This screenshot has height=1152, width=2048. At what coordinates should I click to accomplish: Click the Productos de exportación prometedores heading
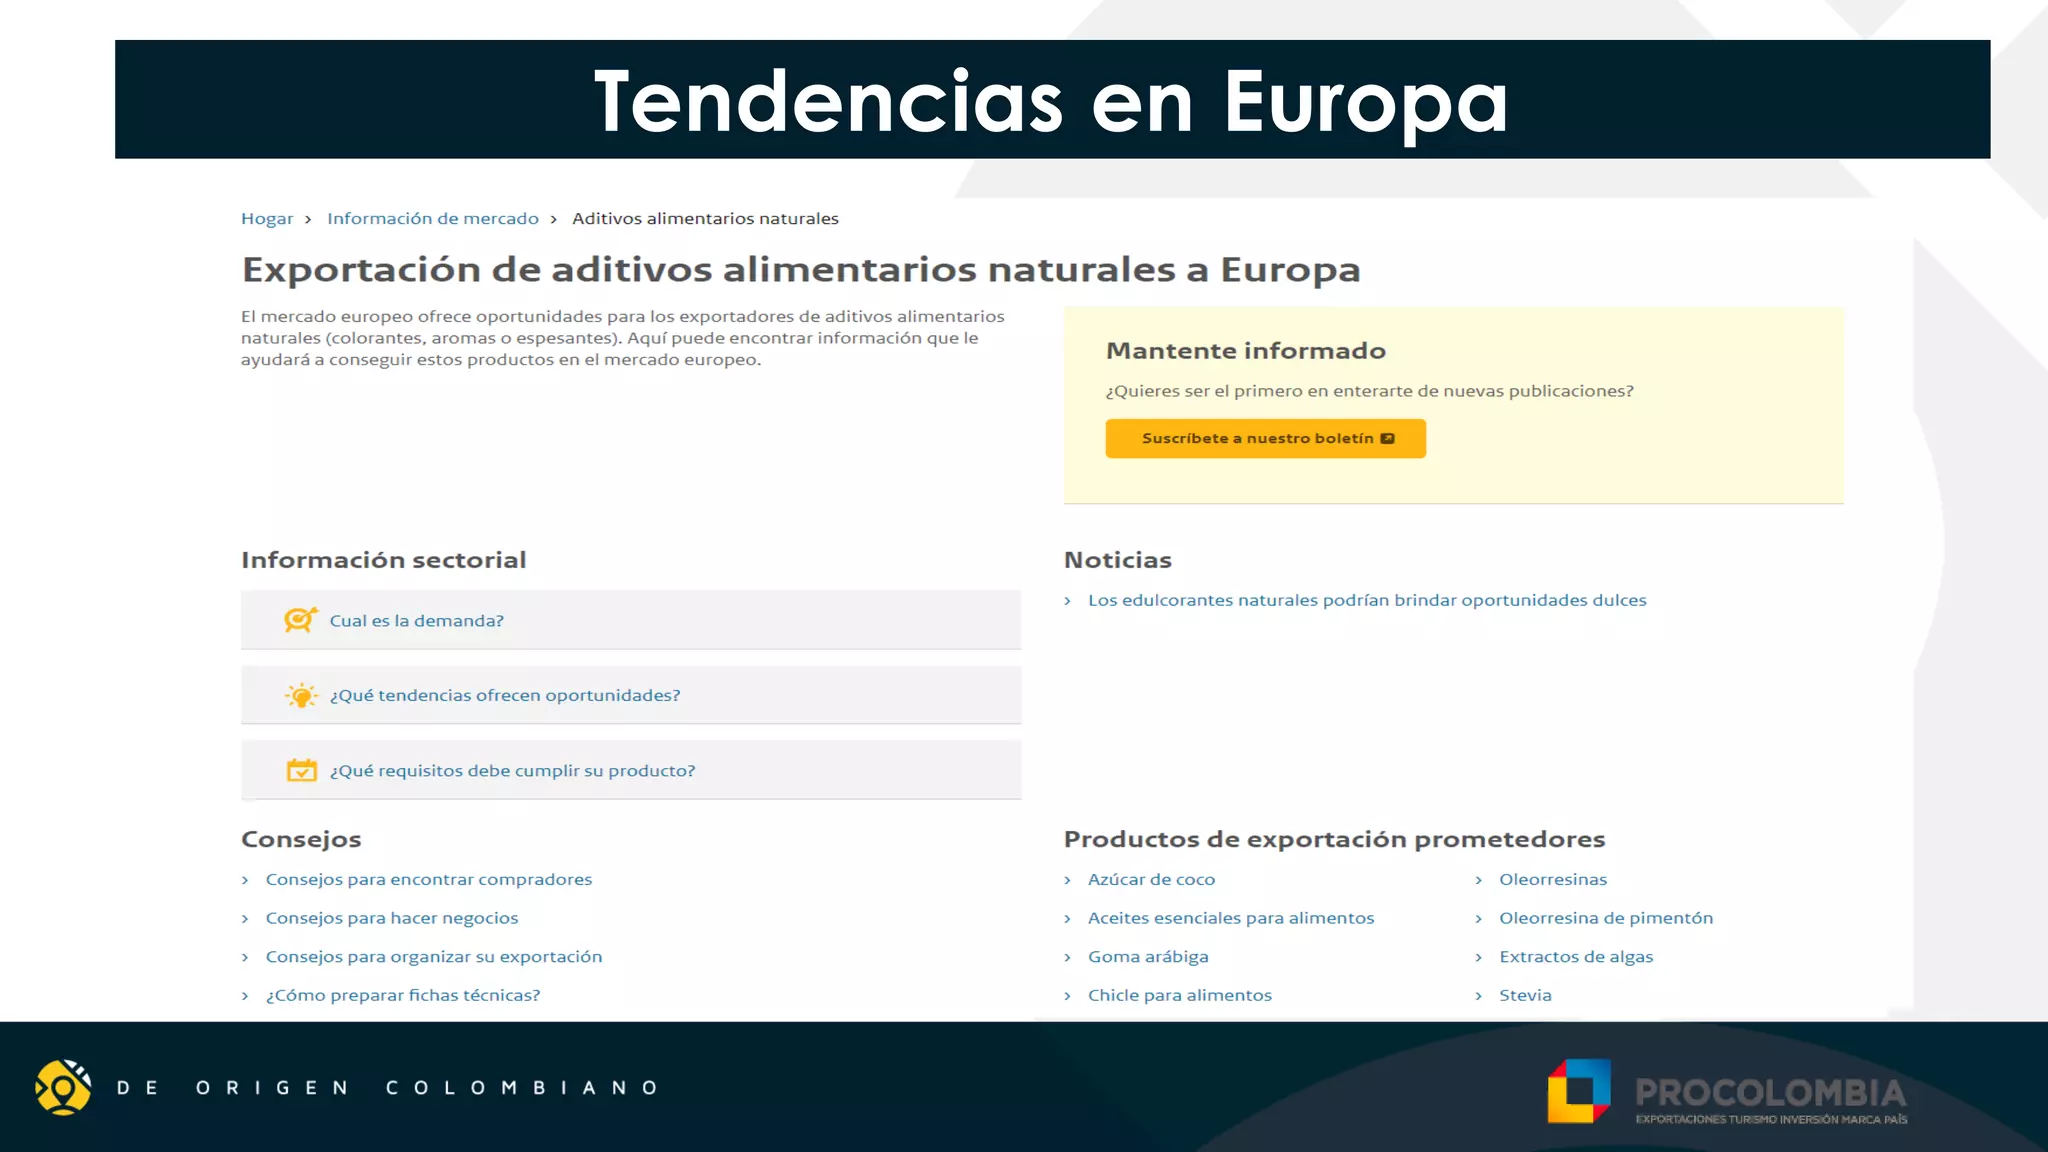pos(1335,839)
